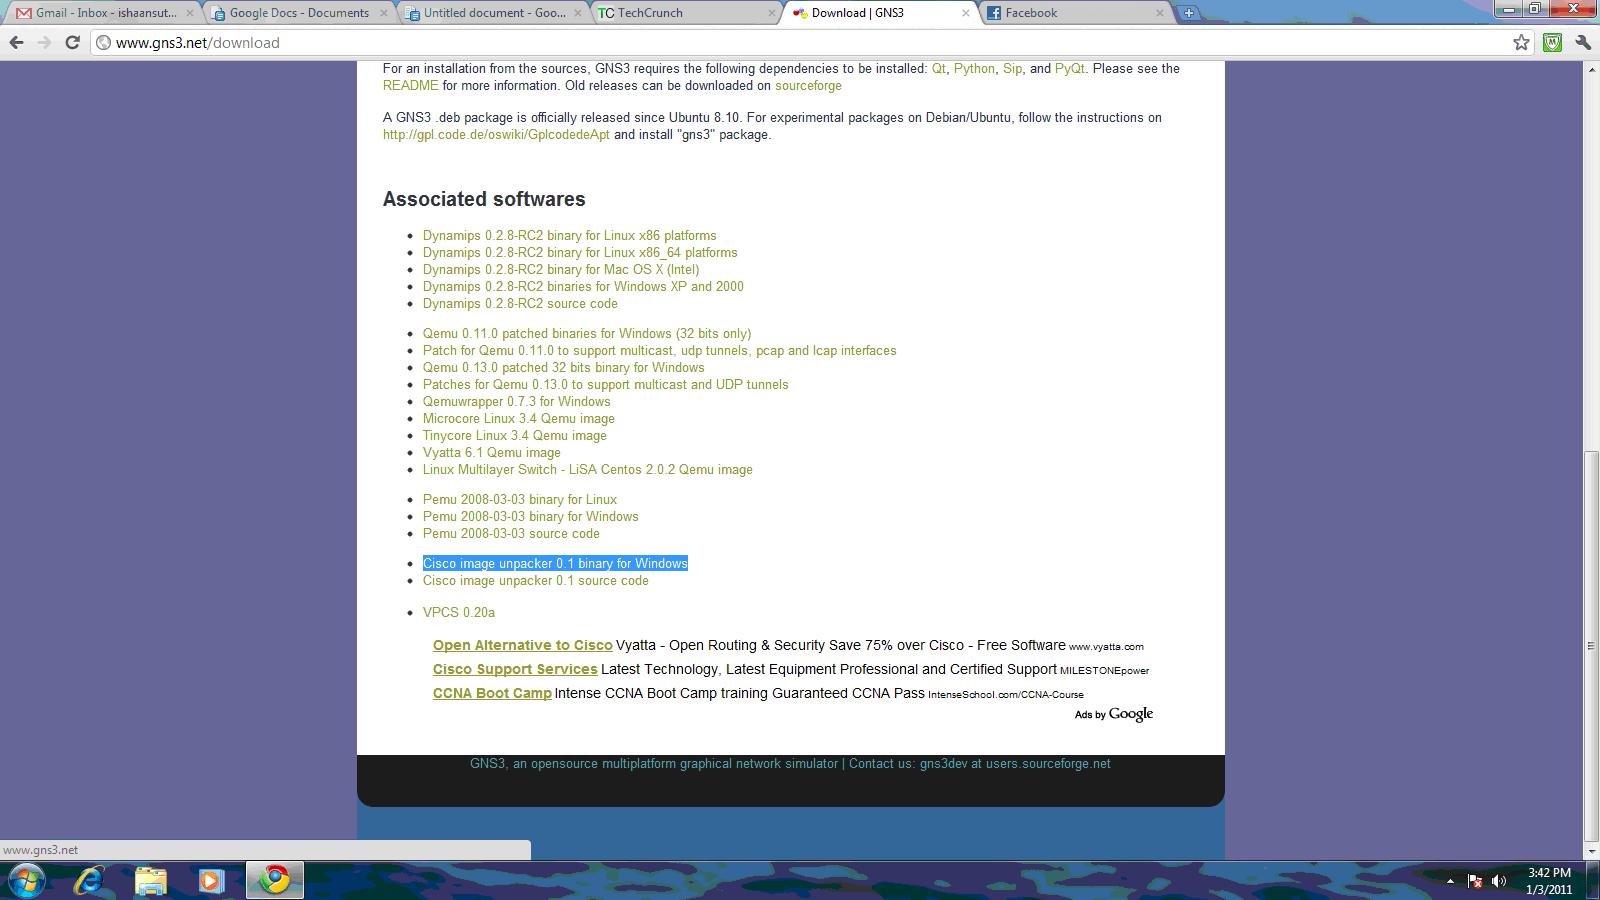Go back using the browser back arrow
This screenshot has width=1600, height=900.
point(16,42)
